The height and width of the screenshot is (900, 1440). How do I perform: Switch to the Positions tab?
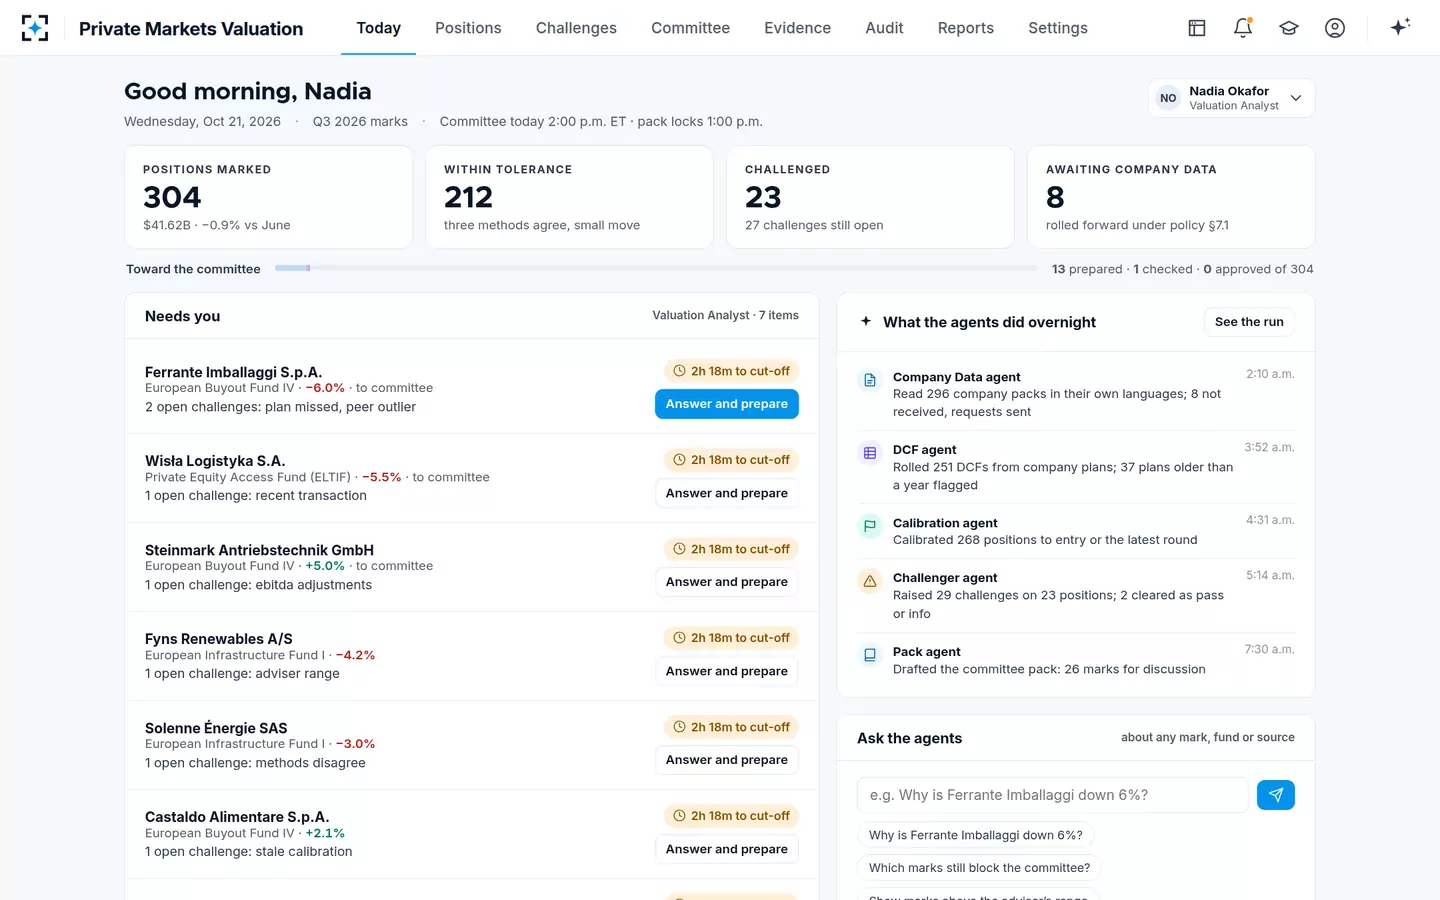(x=468, y=28)
